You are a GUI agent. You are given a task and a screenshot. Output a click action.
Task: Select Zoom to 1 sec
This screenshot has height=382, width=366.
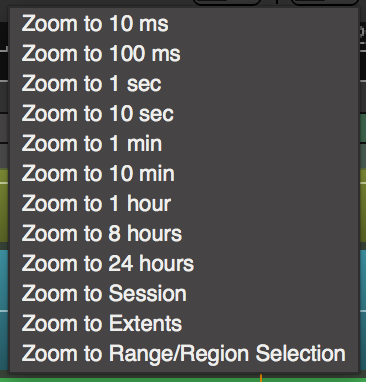184,84
